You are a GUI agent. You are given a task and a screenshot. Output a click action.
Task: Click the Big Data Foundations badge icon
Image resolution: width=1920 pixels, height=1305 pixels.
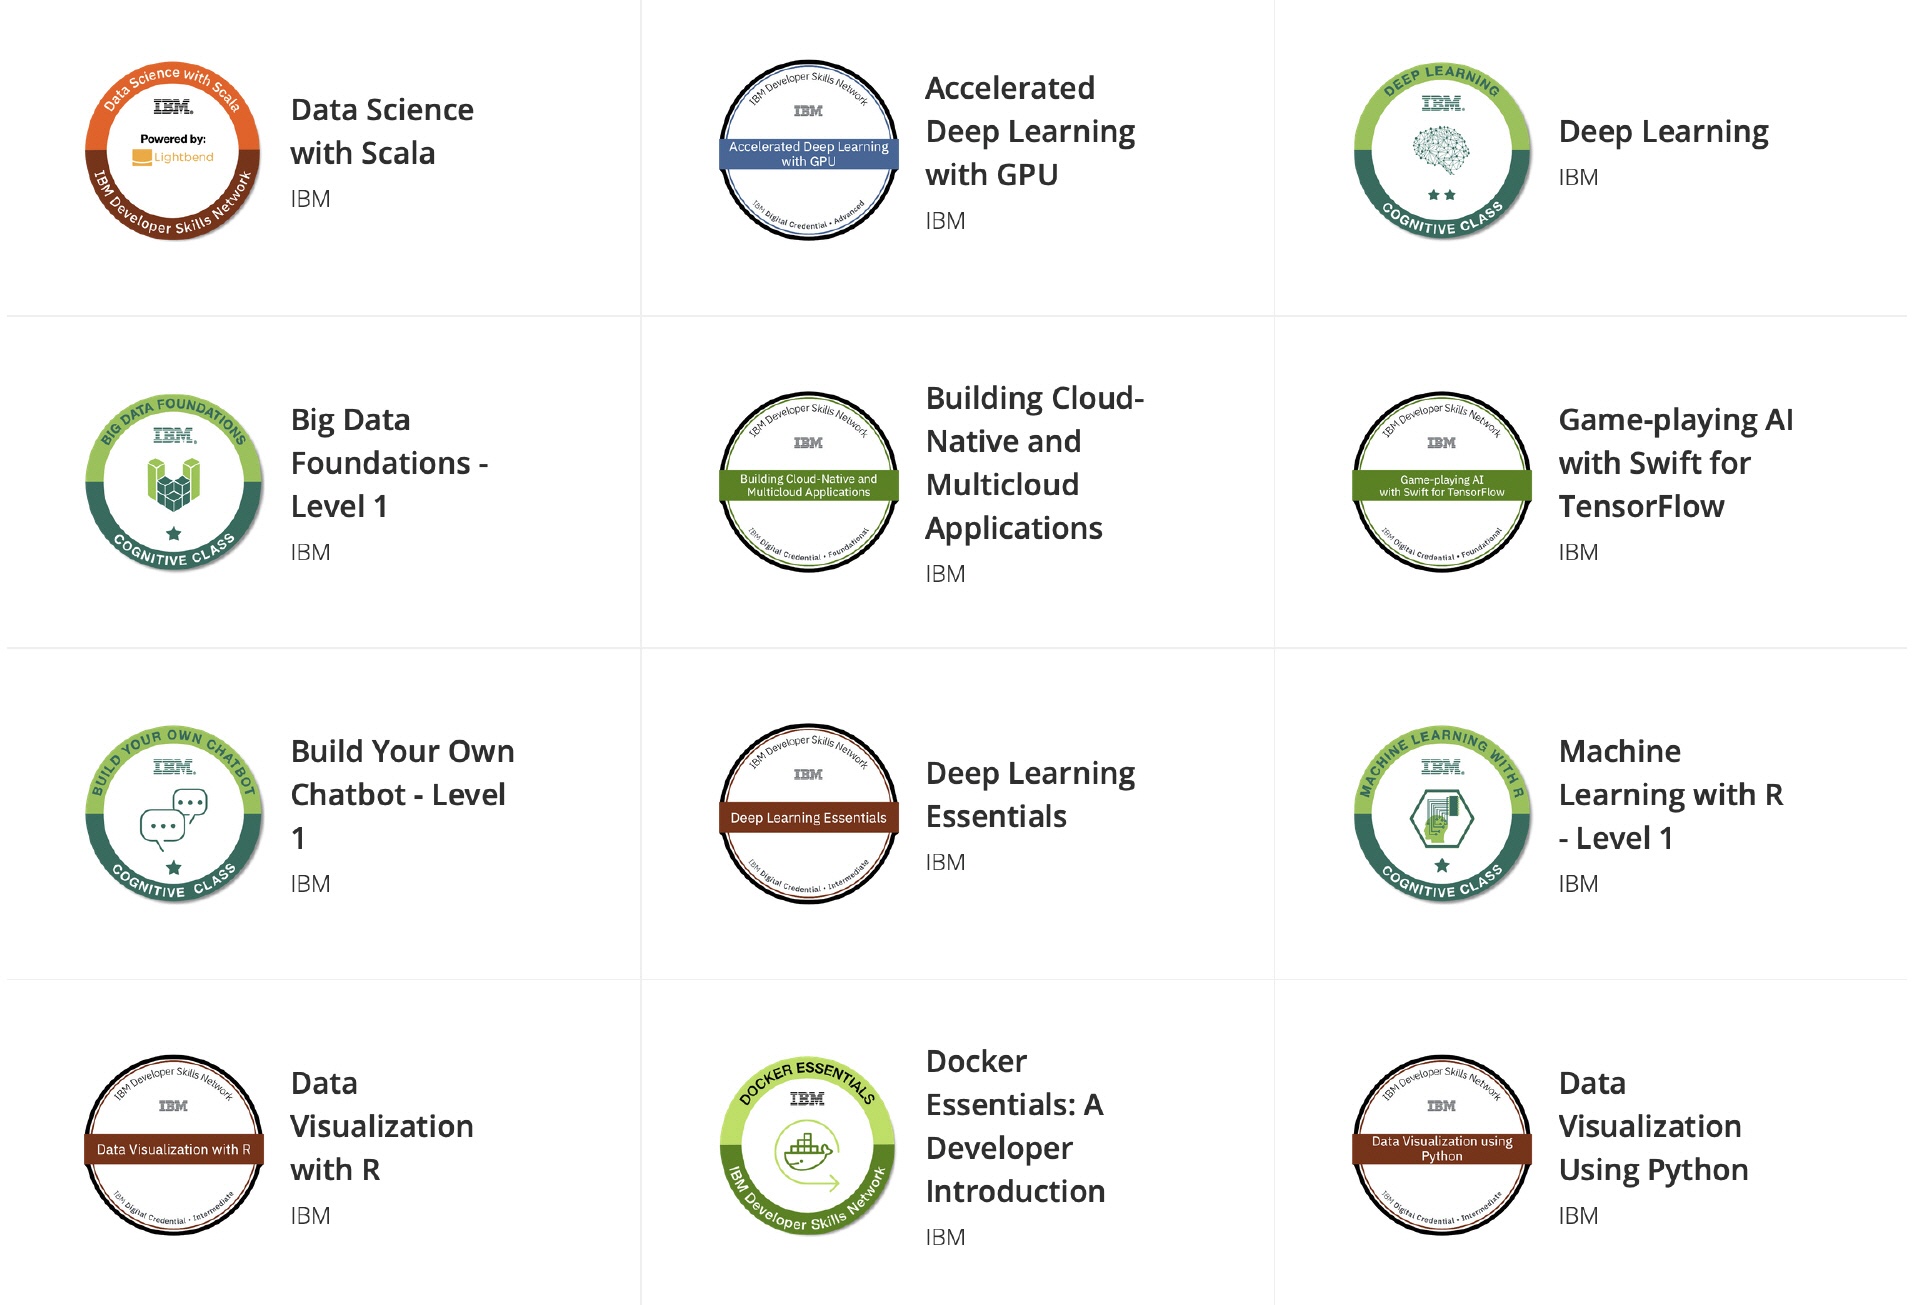click(x=173, y=483)
